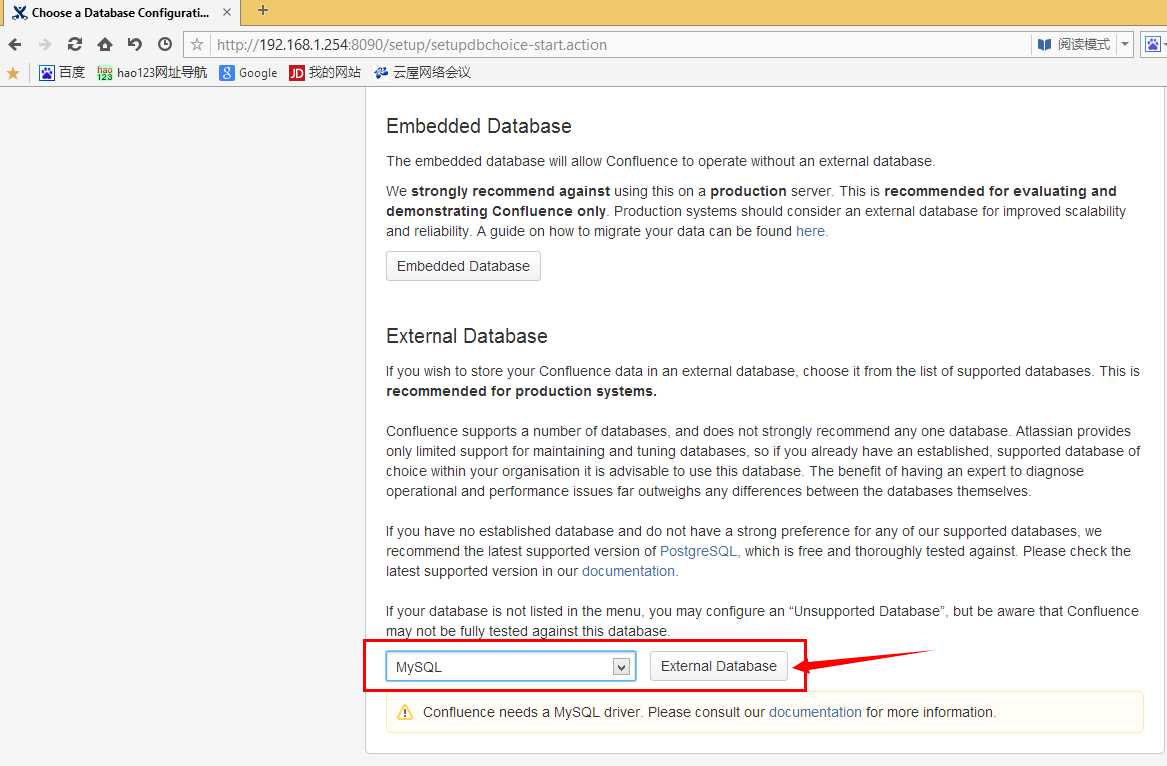Open MySQL driver documentation link in warning
The width and height of the screenshot is (1167, 766).
pyautogui.click(x=815, y=712)
